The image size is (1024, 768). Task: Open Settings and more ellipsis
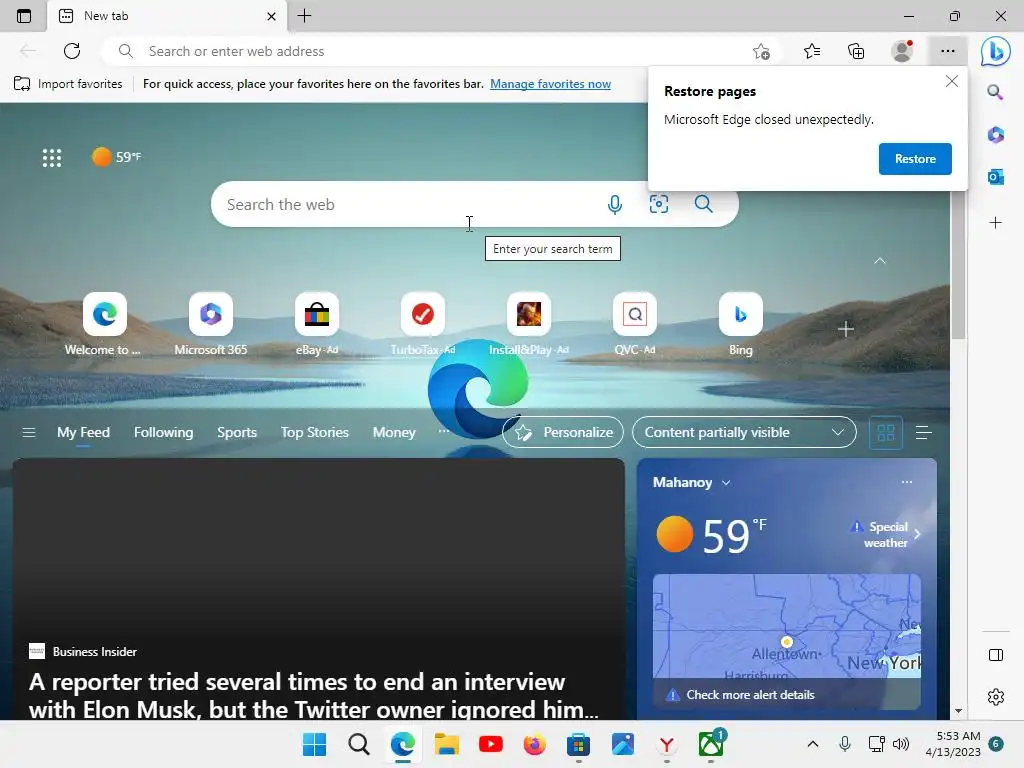948,51
